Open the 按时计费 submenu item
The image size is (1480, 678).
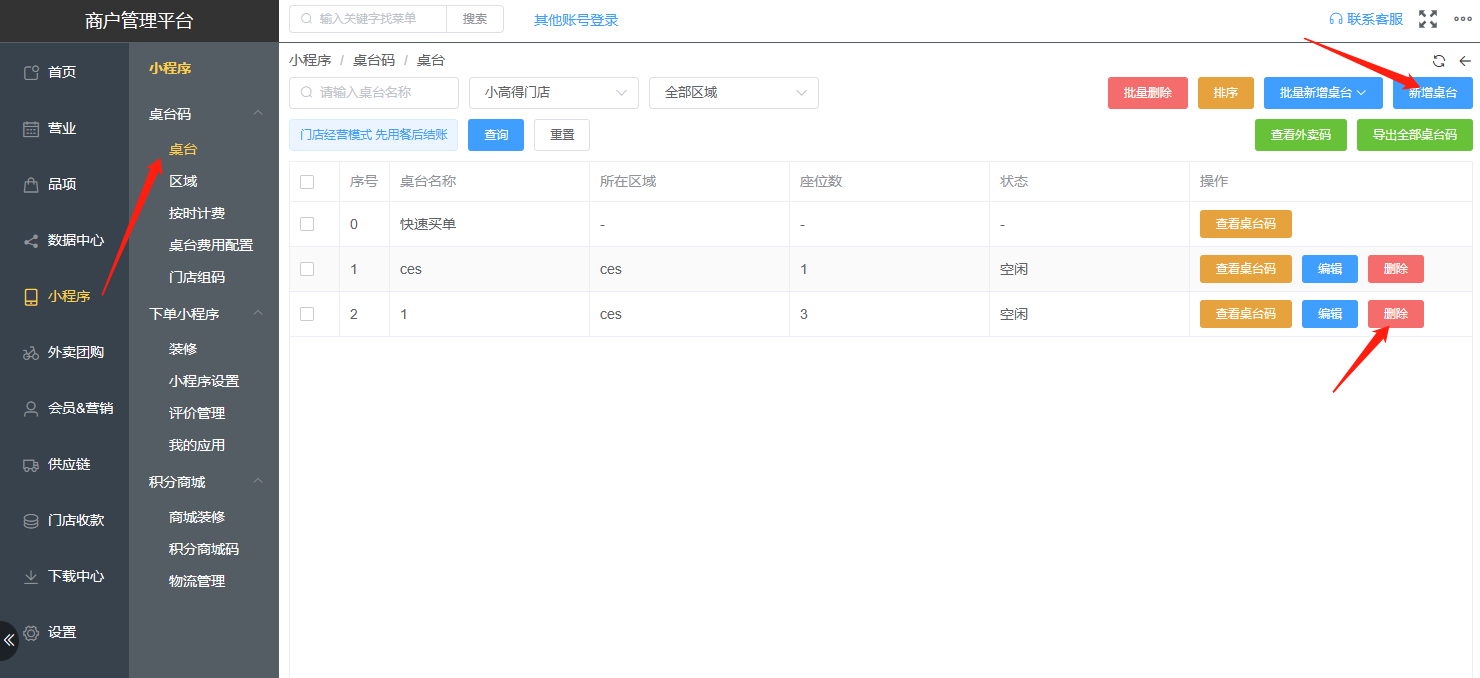[x=197, y=213]
